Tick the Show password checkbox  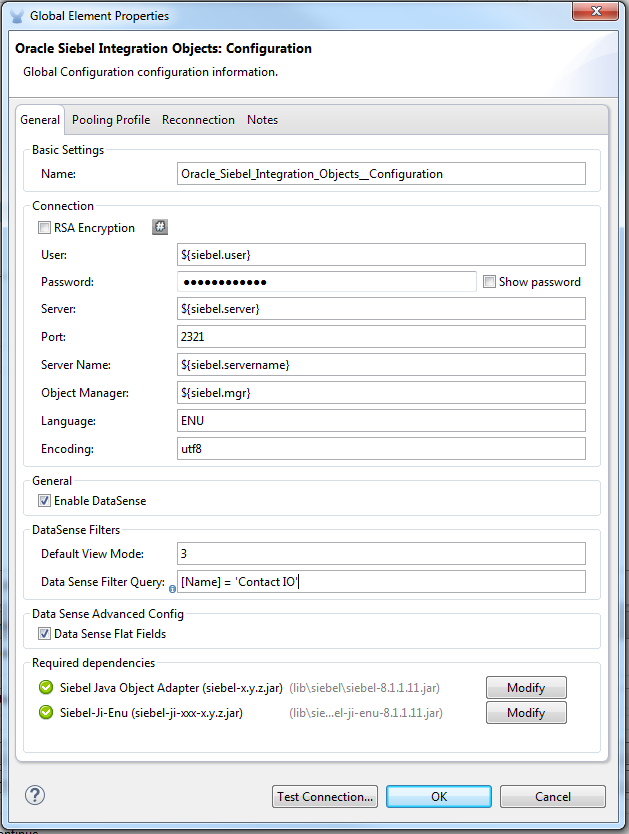489,281
